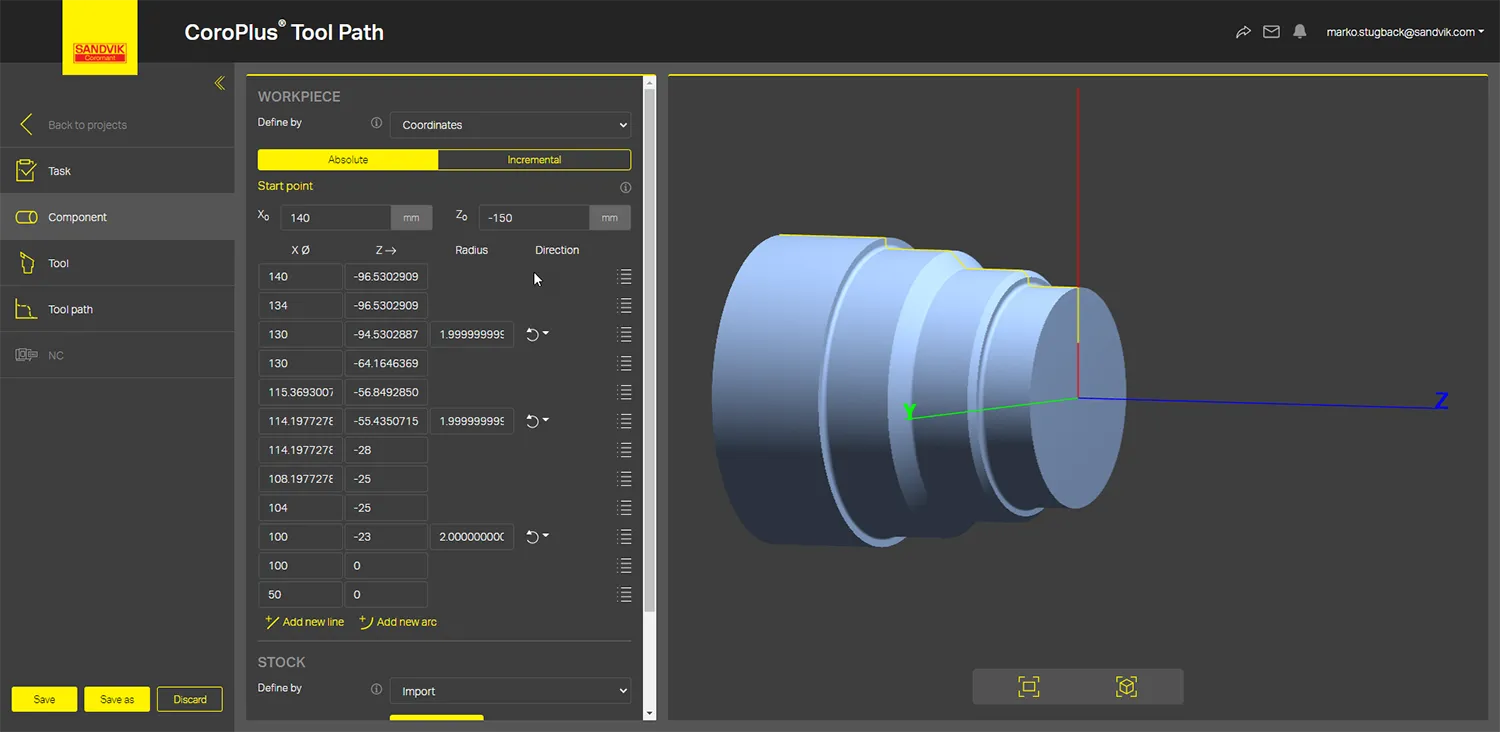Click the Discard button
Image resolution: width=1500 pixels, height=732 pixels.
tap(190, 699)
